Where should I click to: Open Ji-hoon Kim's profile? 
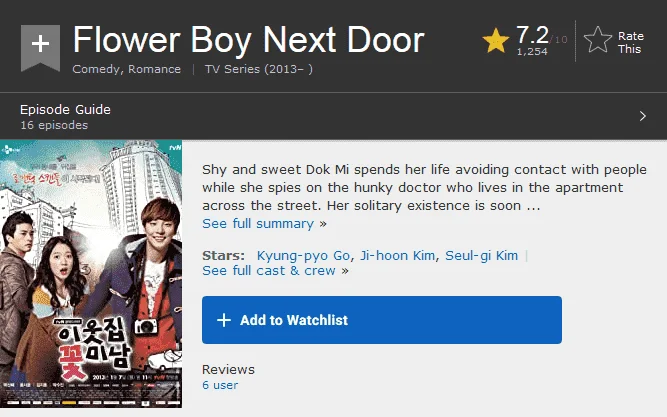click(397, 255)
